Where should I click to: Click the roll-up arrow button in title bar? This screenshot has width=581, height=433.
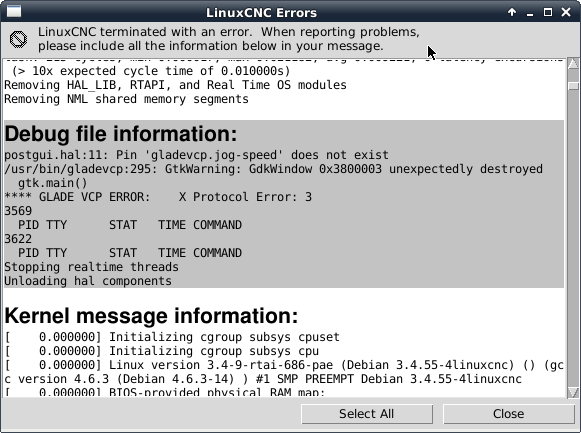512,12
